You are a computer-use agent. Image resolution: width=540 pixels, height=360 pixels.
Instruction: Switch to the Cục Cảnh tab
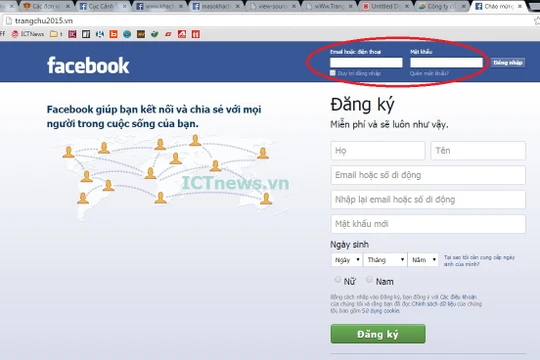(102, 6)
